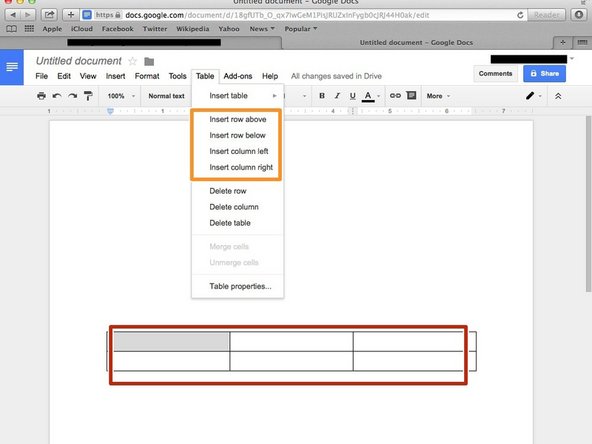This screenshot has width=592, height=444.
Task: Choose Insert row below
Action: point(237,135)
